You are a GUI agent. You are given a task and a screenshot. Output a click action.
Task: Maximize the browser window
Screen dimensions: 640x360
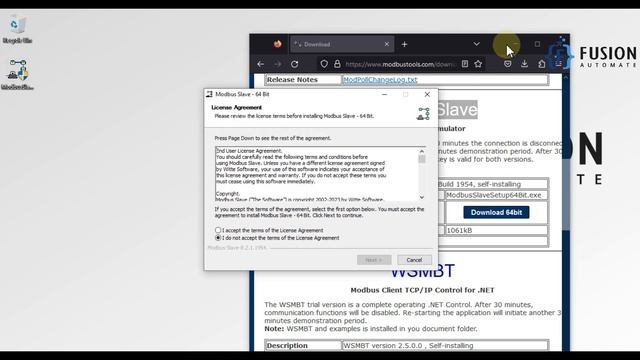coord(537,44)
